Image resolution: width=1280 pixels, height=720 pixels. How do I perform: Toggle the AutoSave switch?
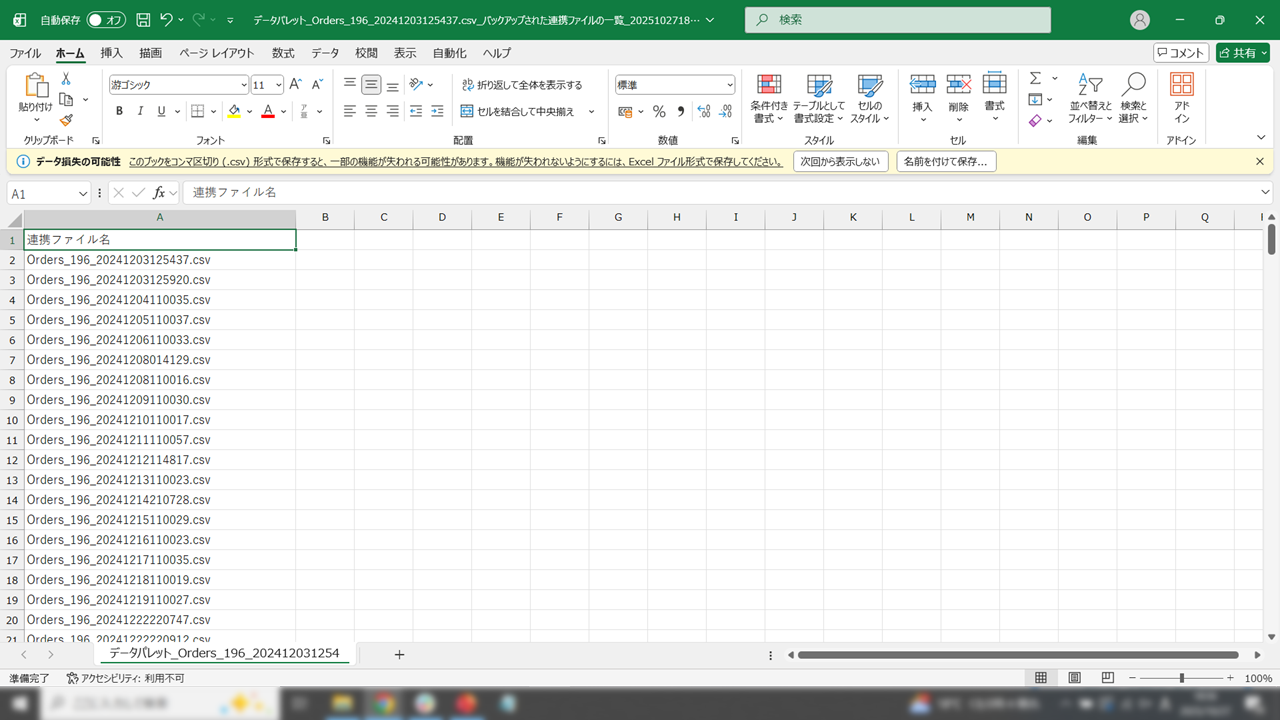tap(106, 20)
